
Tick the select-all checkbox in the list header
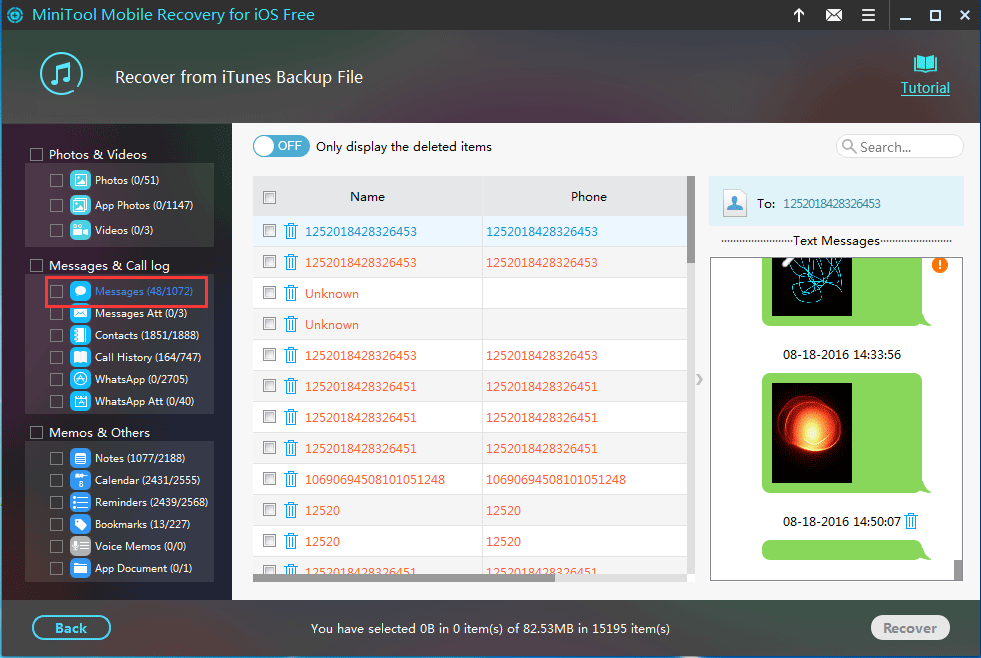(269, 197)
